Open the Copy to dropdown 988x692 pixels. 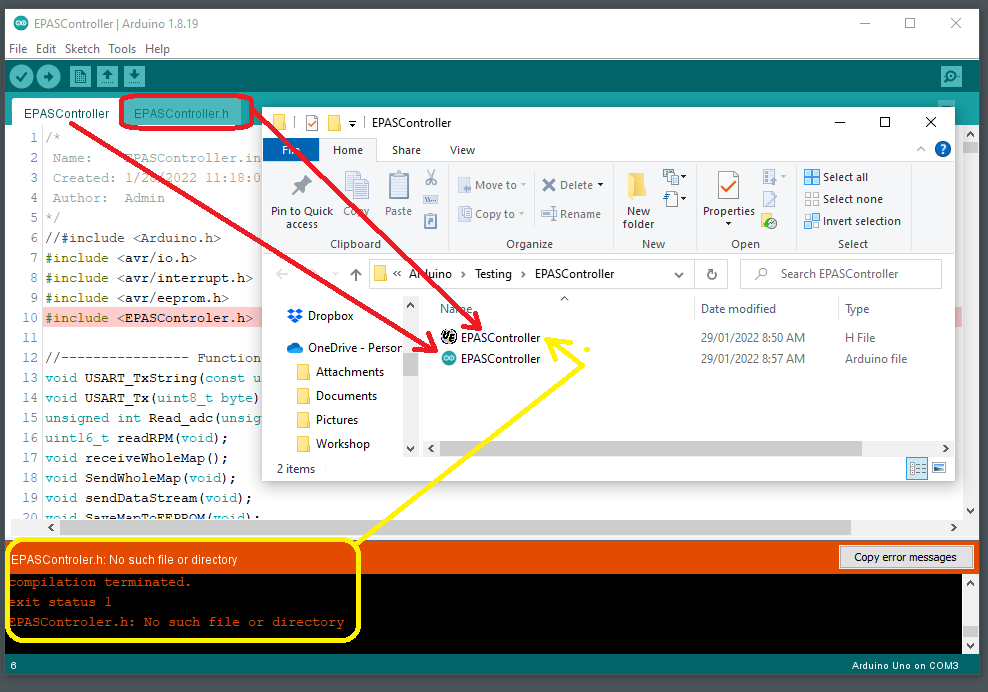491,213
